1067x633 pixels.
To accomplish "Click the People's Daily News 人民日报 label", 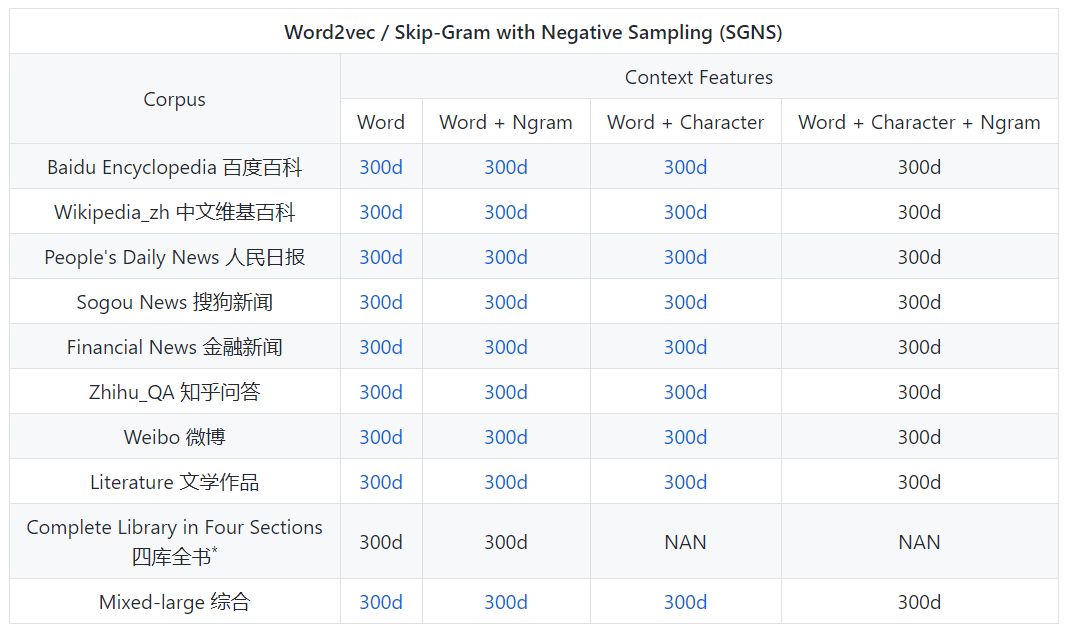I will tap(174, 257).
